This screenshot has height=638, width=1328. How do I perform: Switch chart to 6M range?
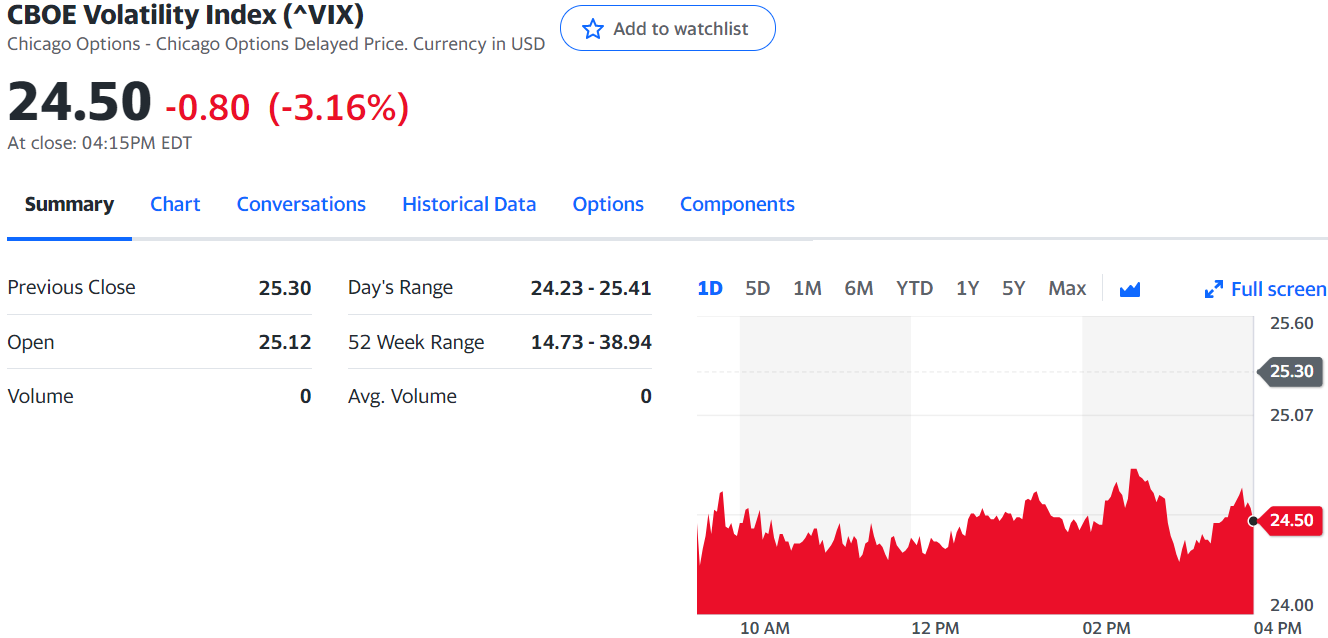click(859, 288)
